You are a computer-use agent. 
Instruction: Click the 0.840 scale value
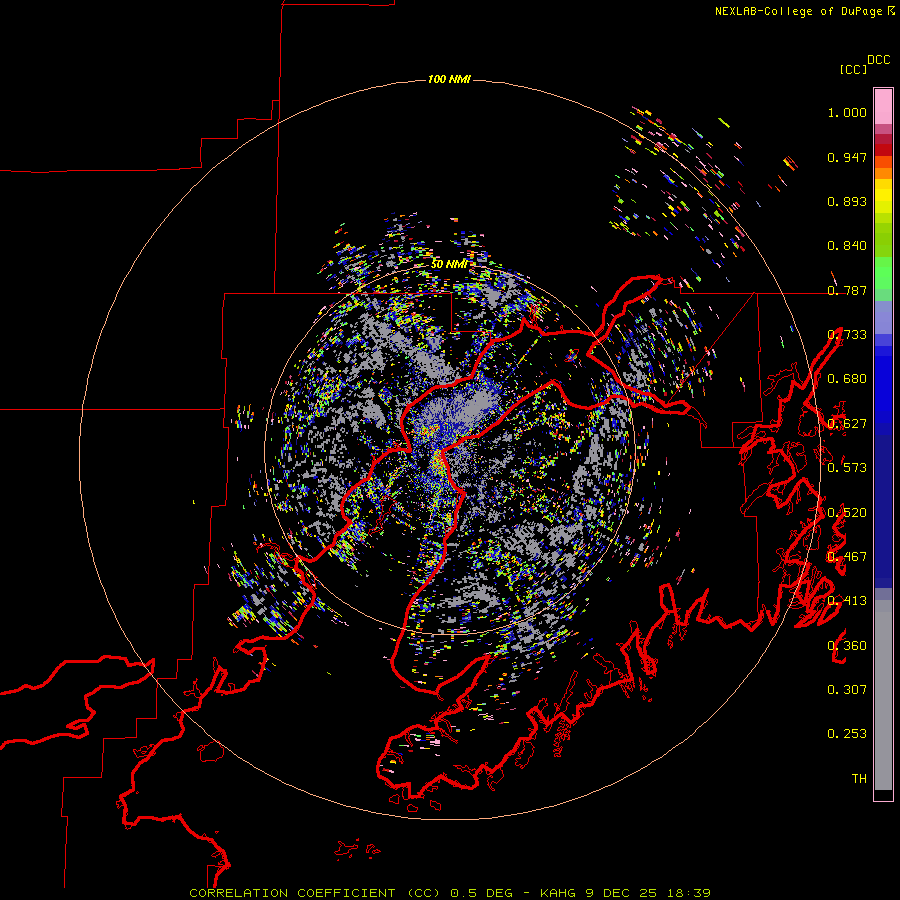[x=847, y=246]
